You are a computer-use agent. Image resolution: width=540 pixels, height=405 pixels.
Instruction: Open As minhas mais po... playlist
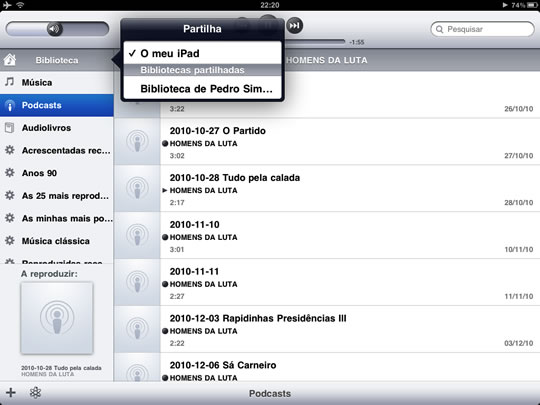pos(57,218)
